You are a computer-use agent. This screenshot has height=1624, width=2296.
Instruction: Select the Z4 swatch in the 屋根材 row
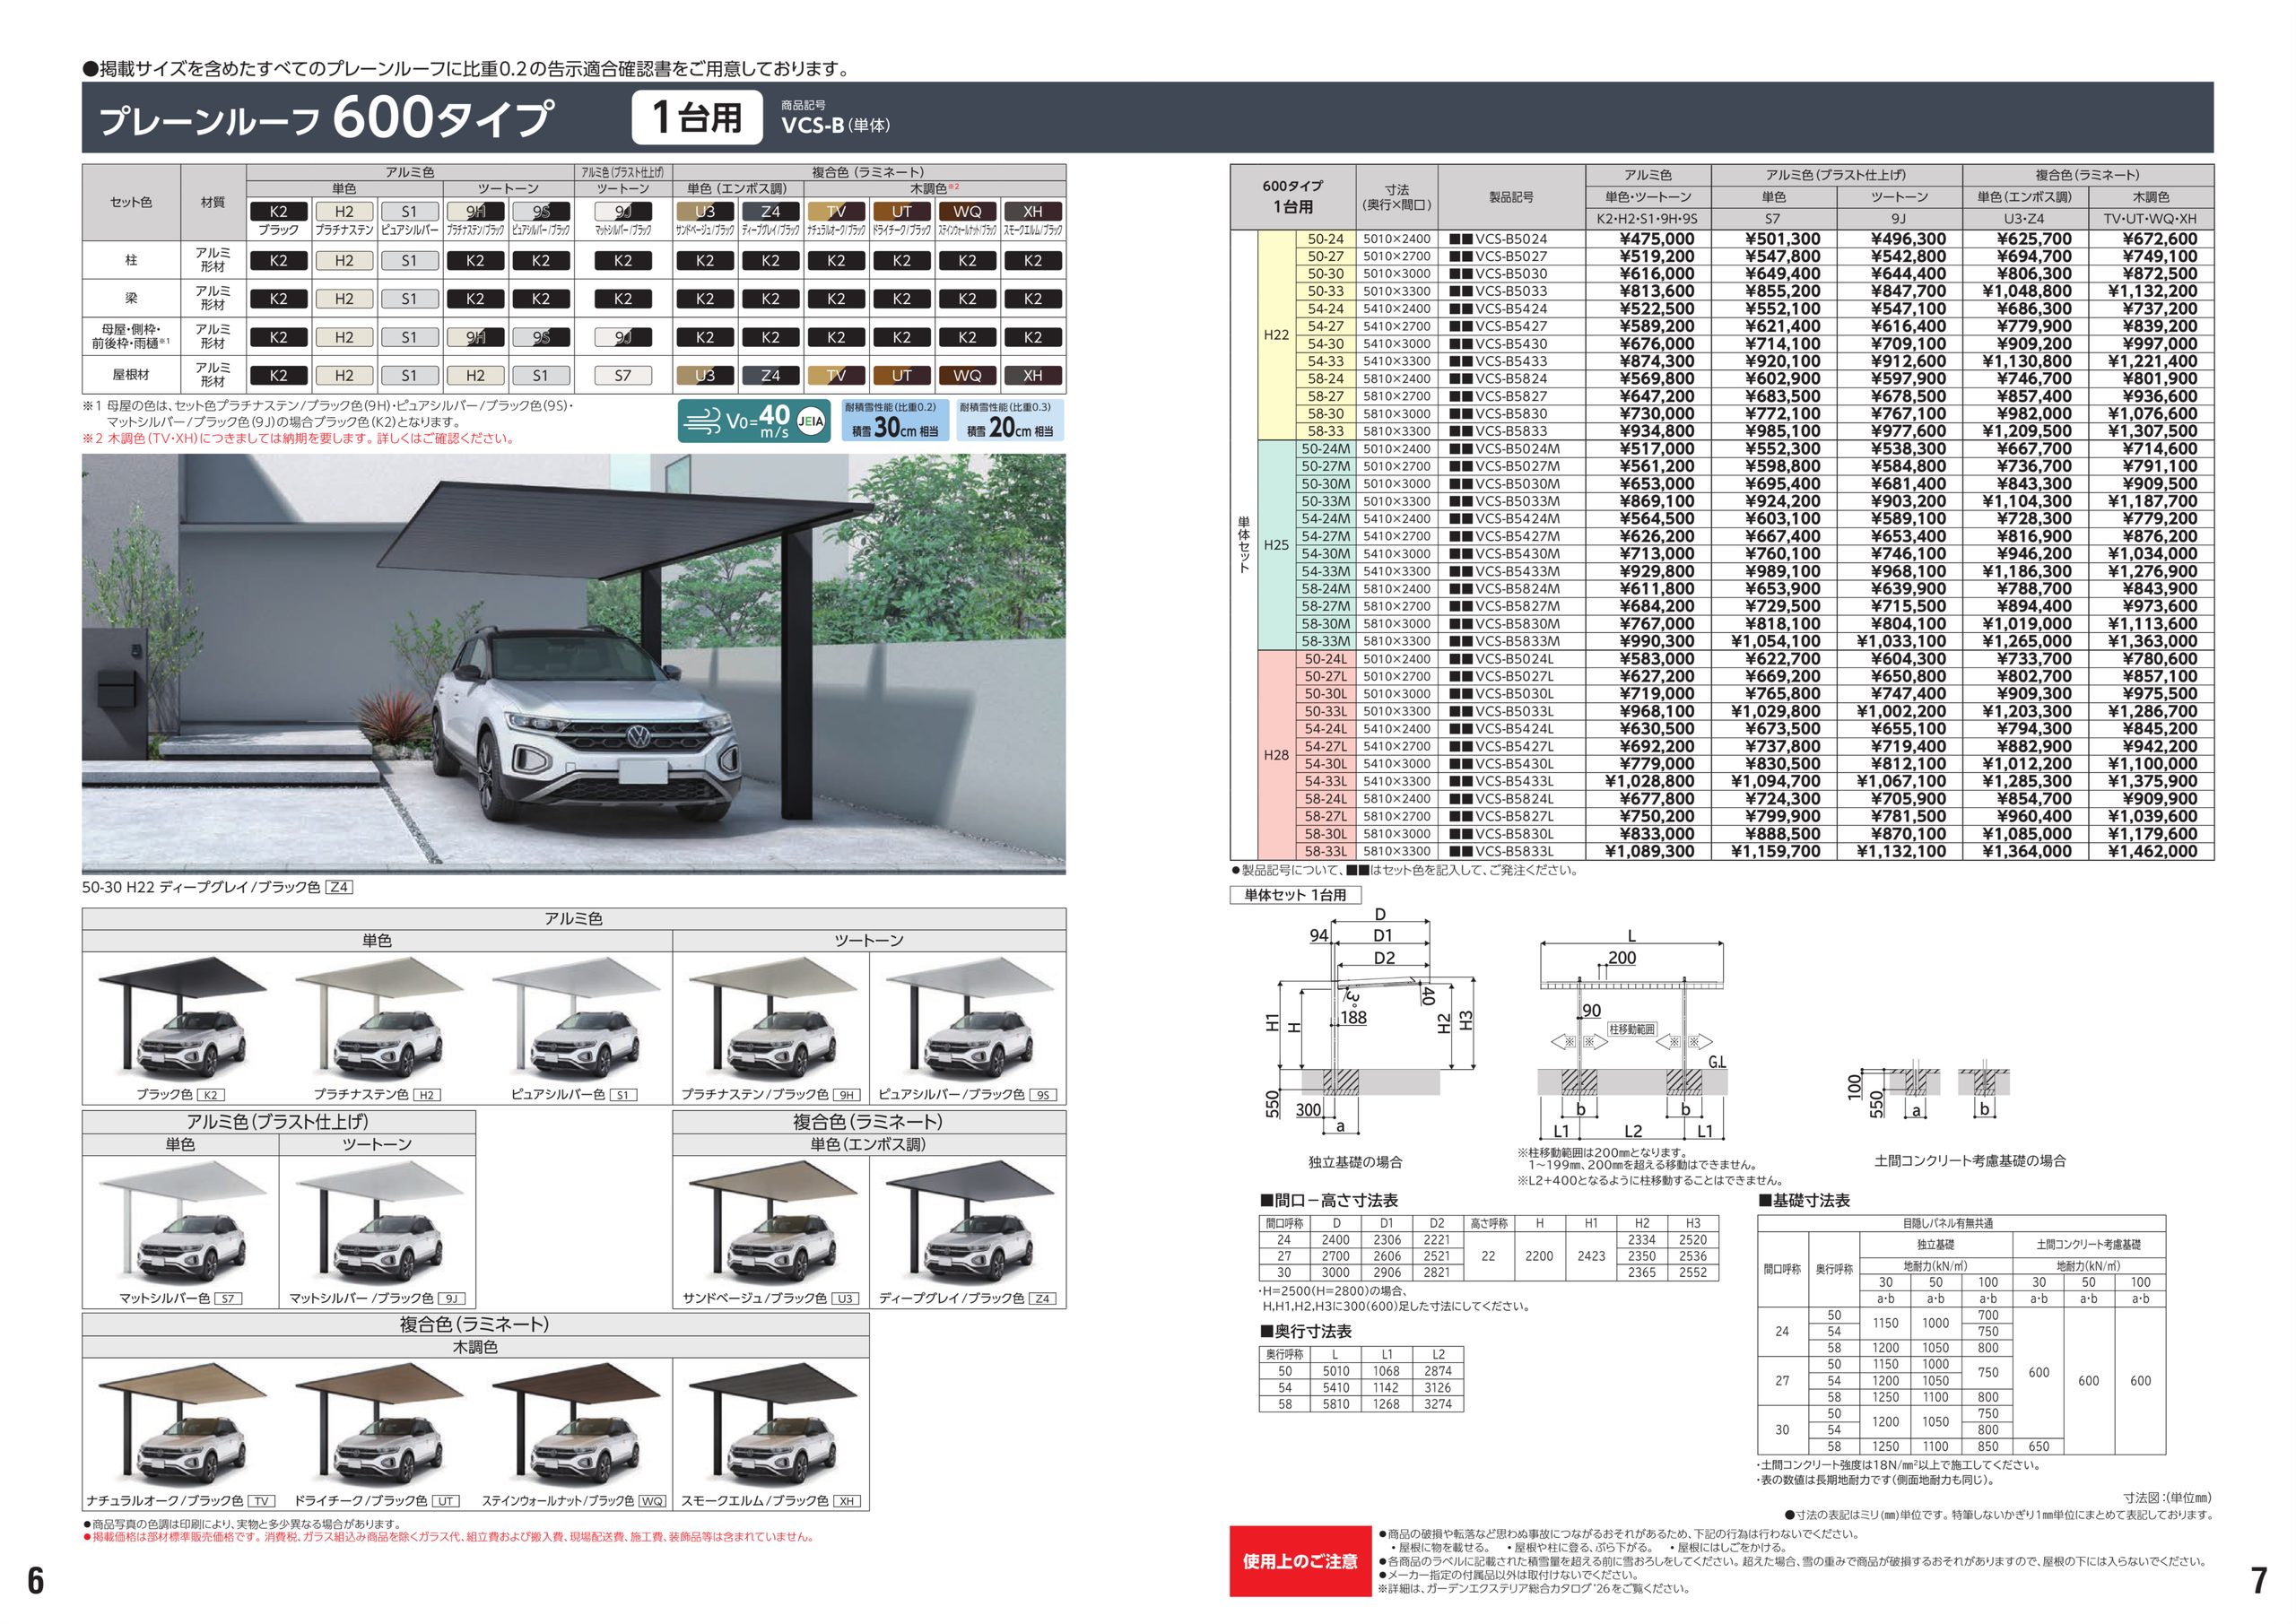coord(770,376)
